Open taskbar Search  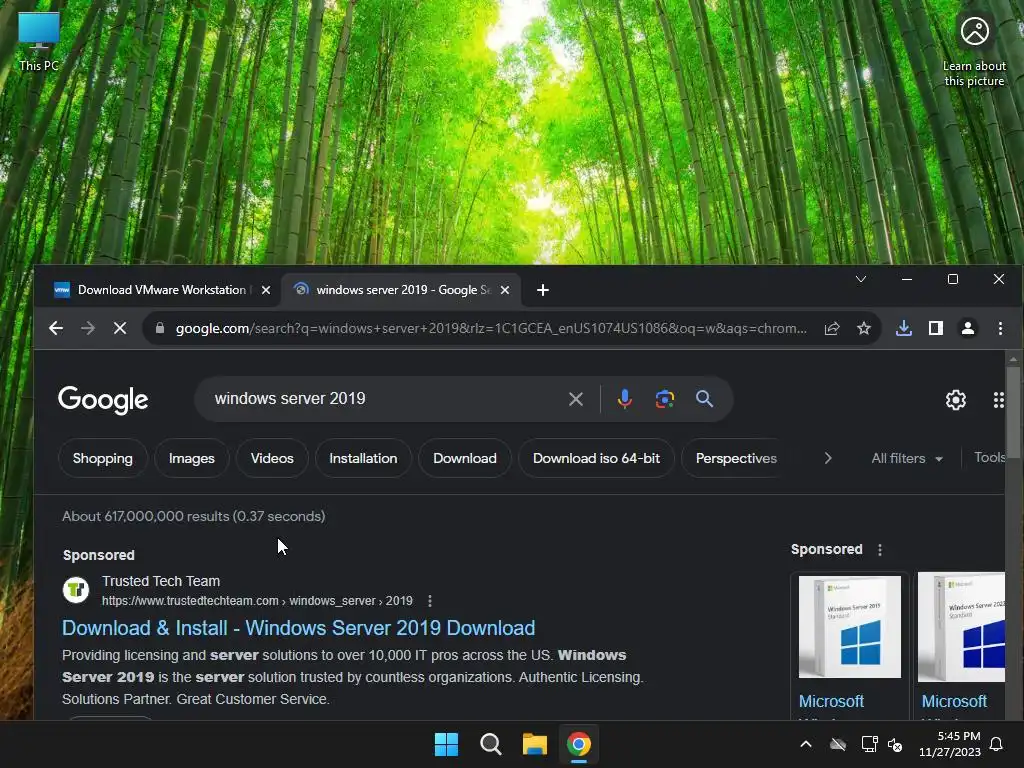(490, 744)
